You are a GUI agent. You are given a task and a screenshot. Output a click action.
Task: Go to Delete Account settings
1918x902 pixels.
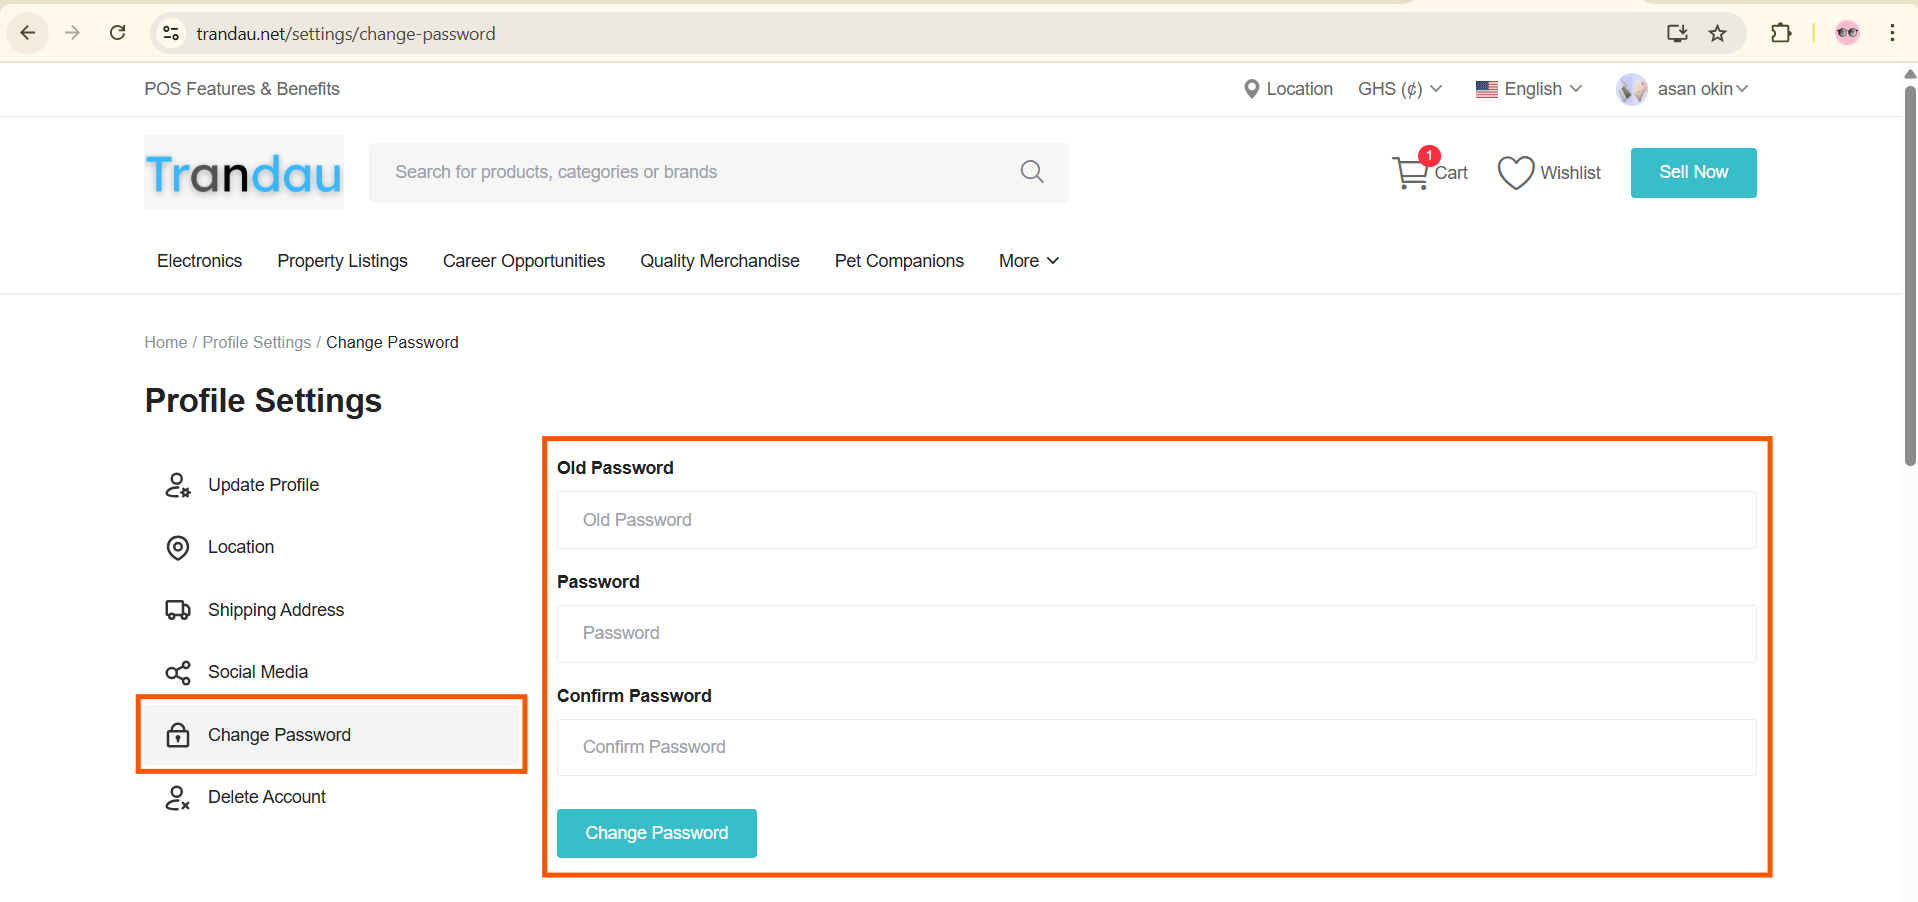point(266,797)
